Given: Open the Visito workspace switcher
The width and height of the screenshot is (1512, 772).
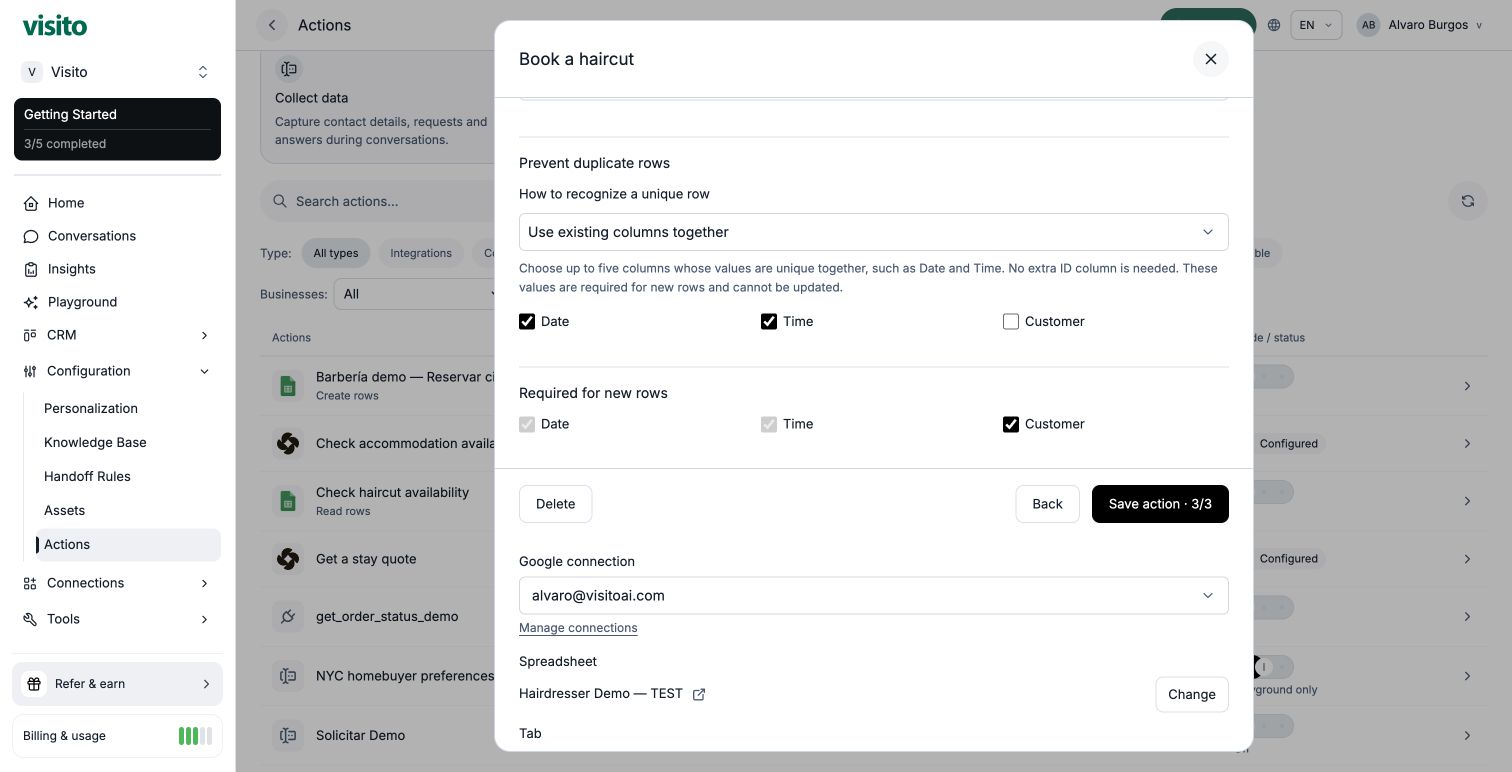Looking at the screenshot, I should click(x=117, y=72).
